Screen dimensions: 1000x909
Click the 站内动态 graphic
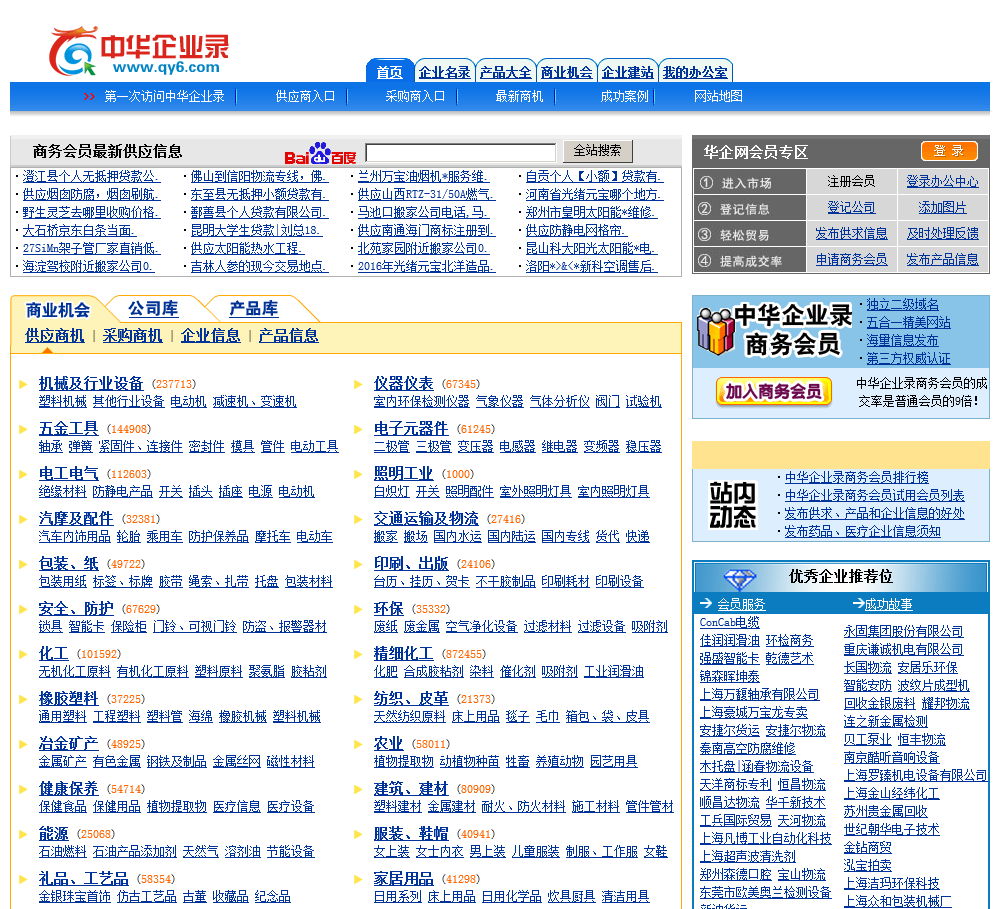(733, 505)
